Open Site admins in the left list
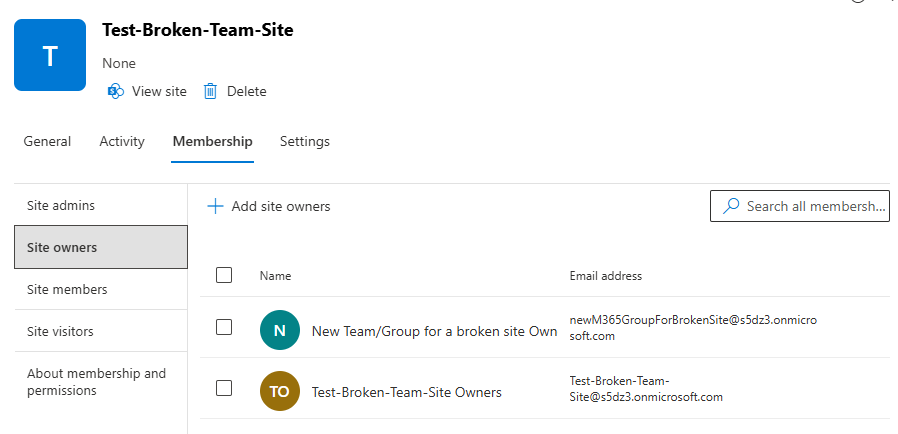This screenshot has height=434, width=898. [101, 205]
